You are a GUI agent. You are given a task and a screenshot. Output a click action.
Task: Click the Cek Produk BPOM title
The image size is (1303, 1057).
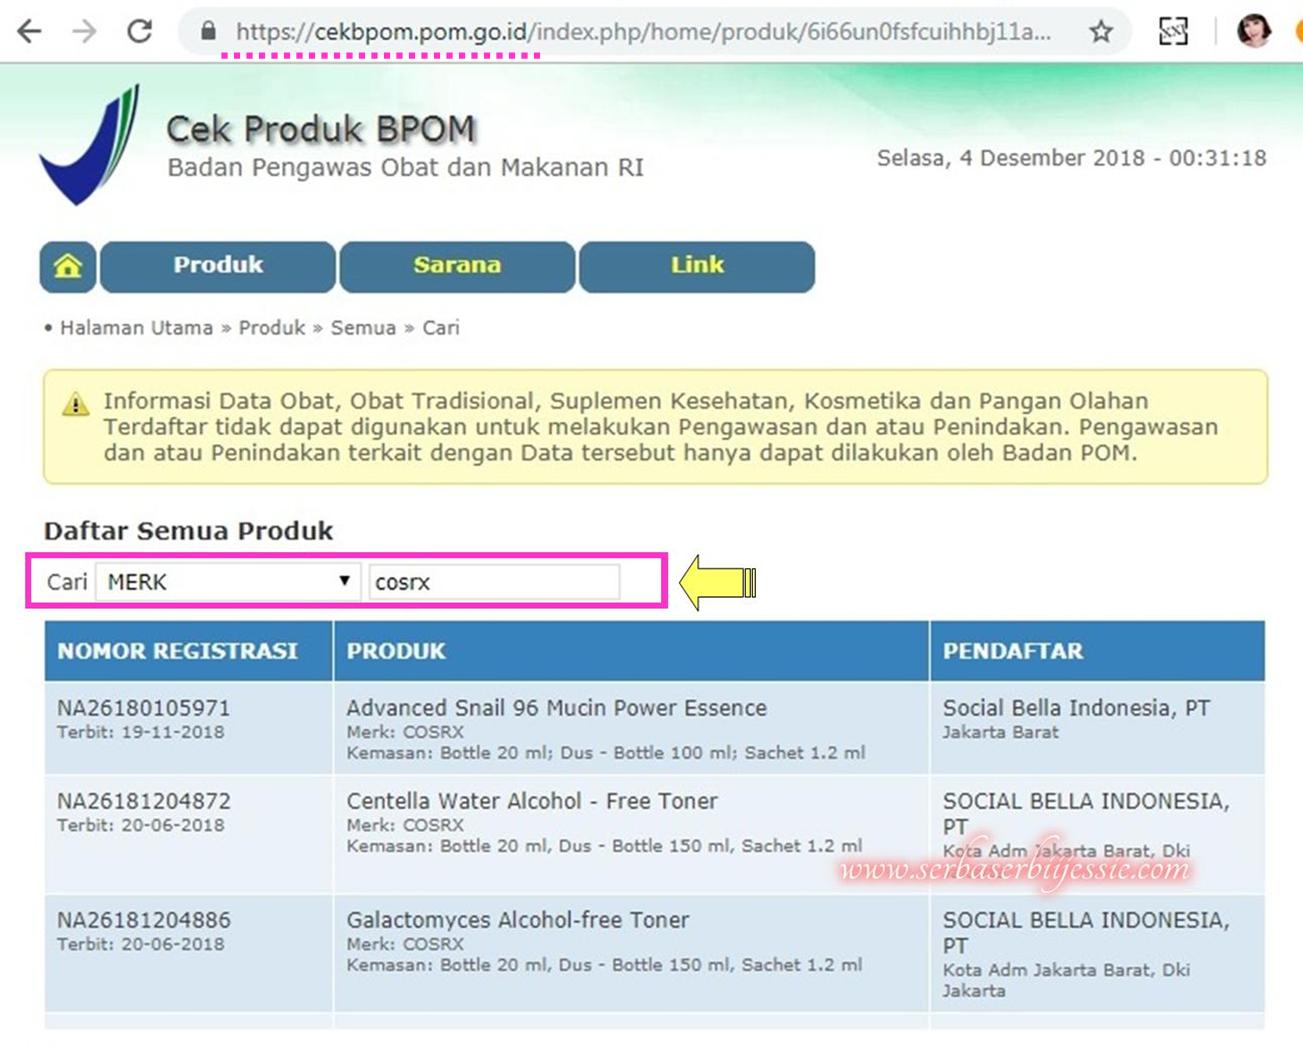coord(321,129)
